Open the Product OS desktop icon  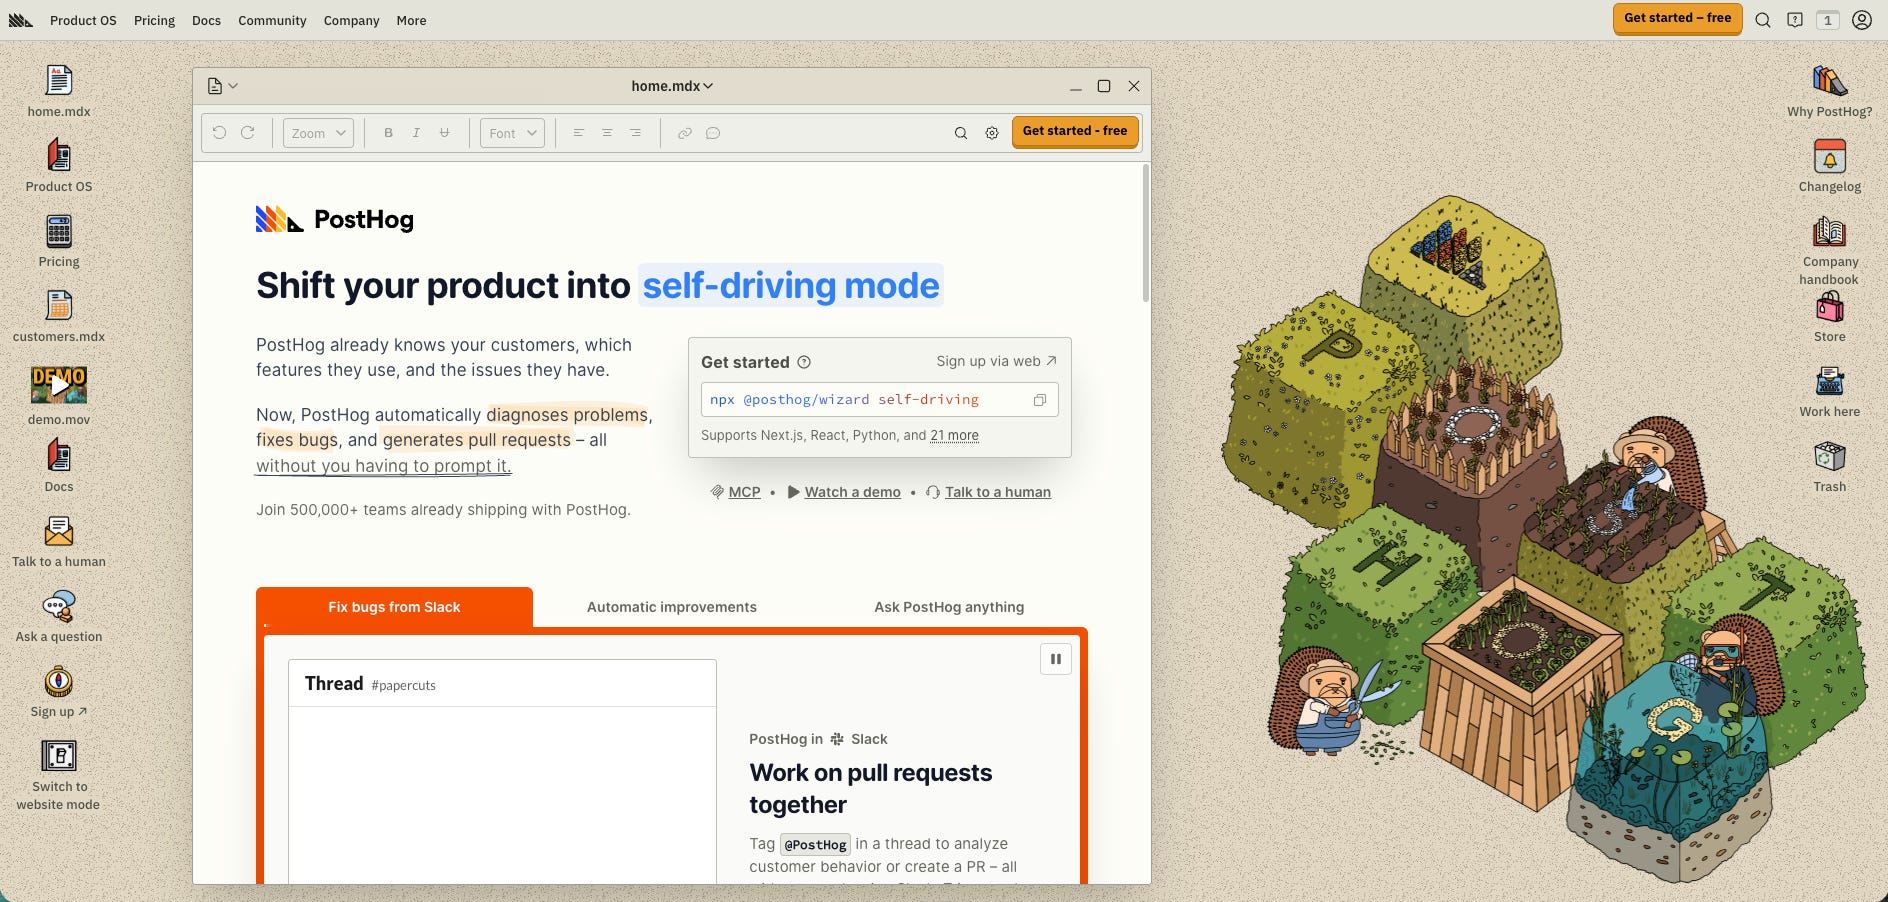59,156
